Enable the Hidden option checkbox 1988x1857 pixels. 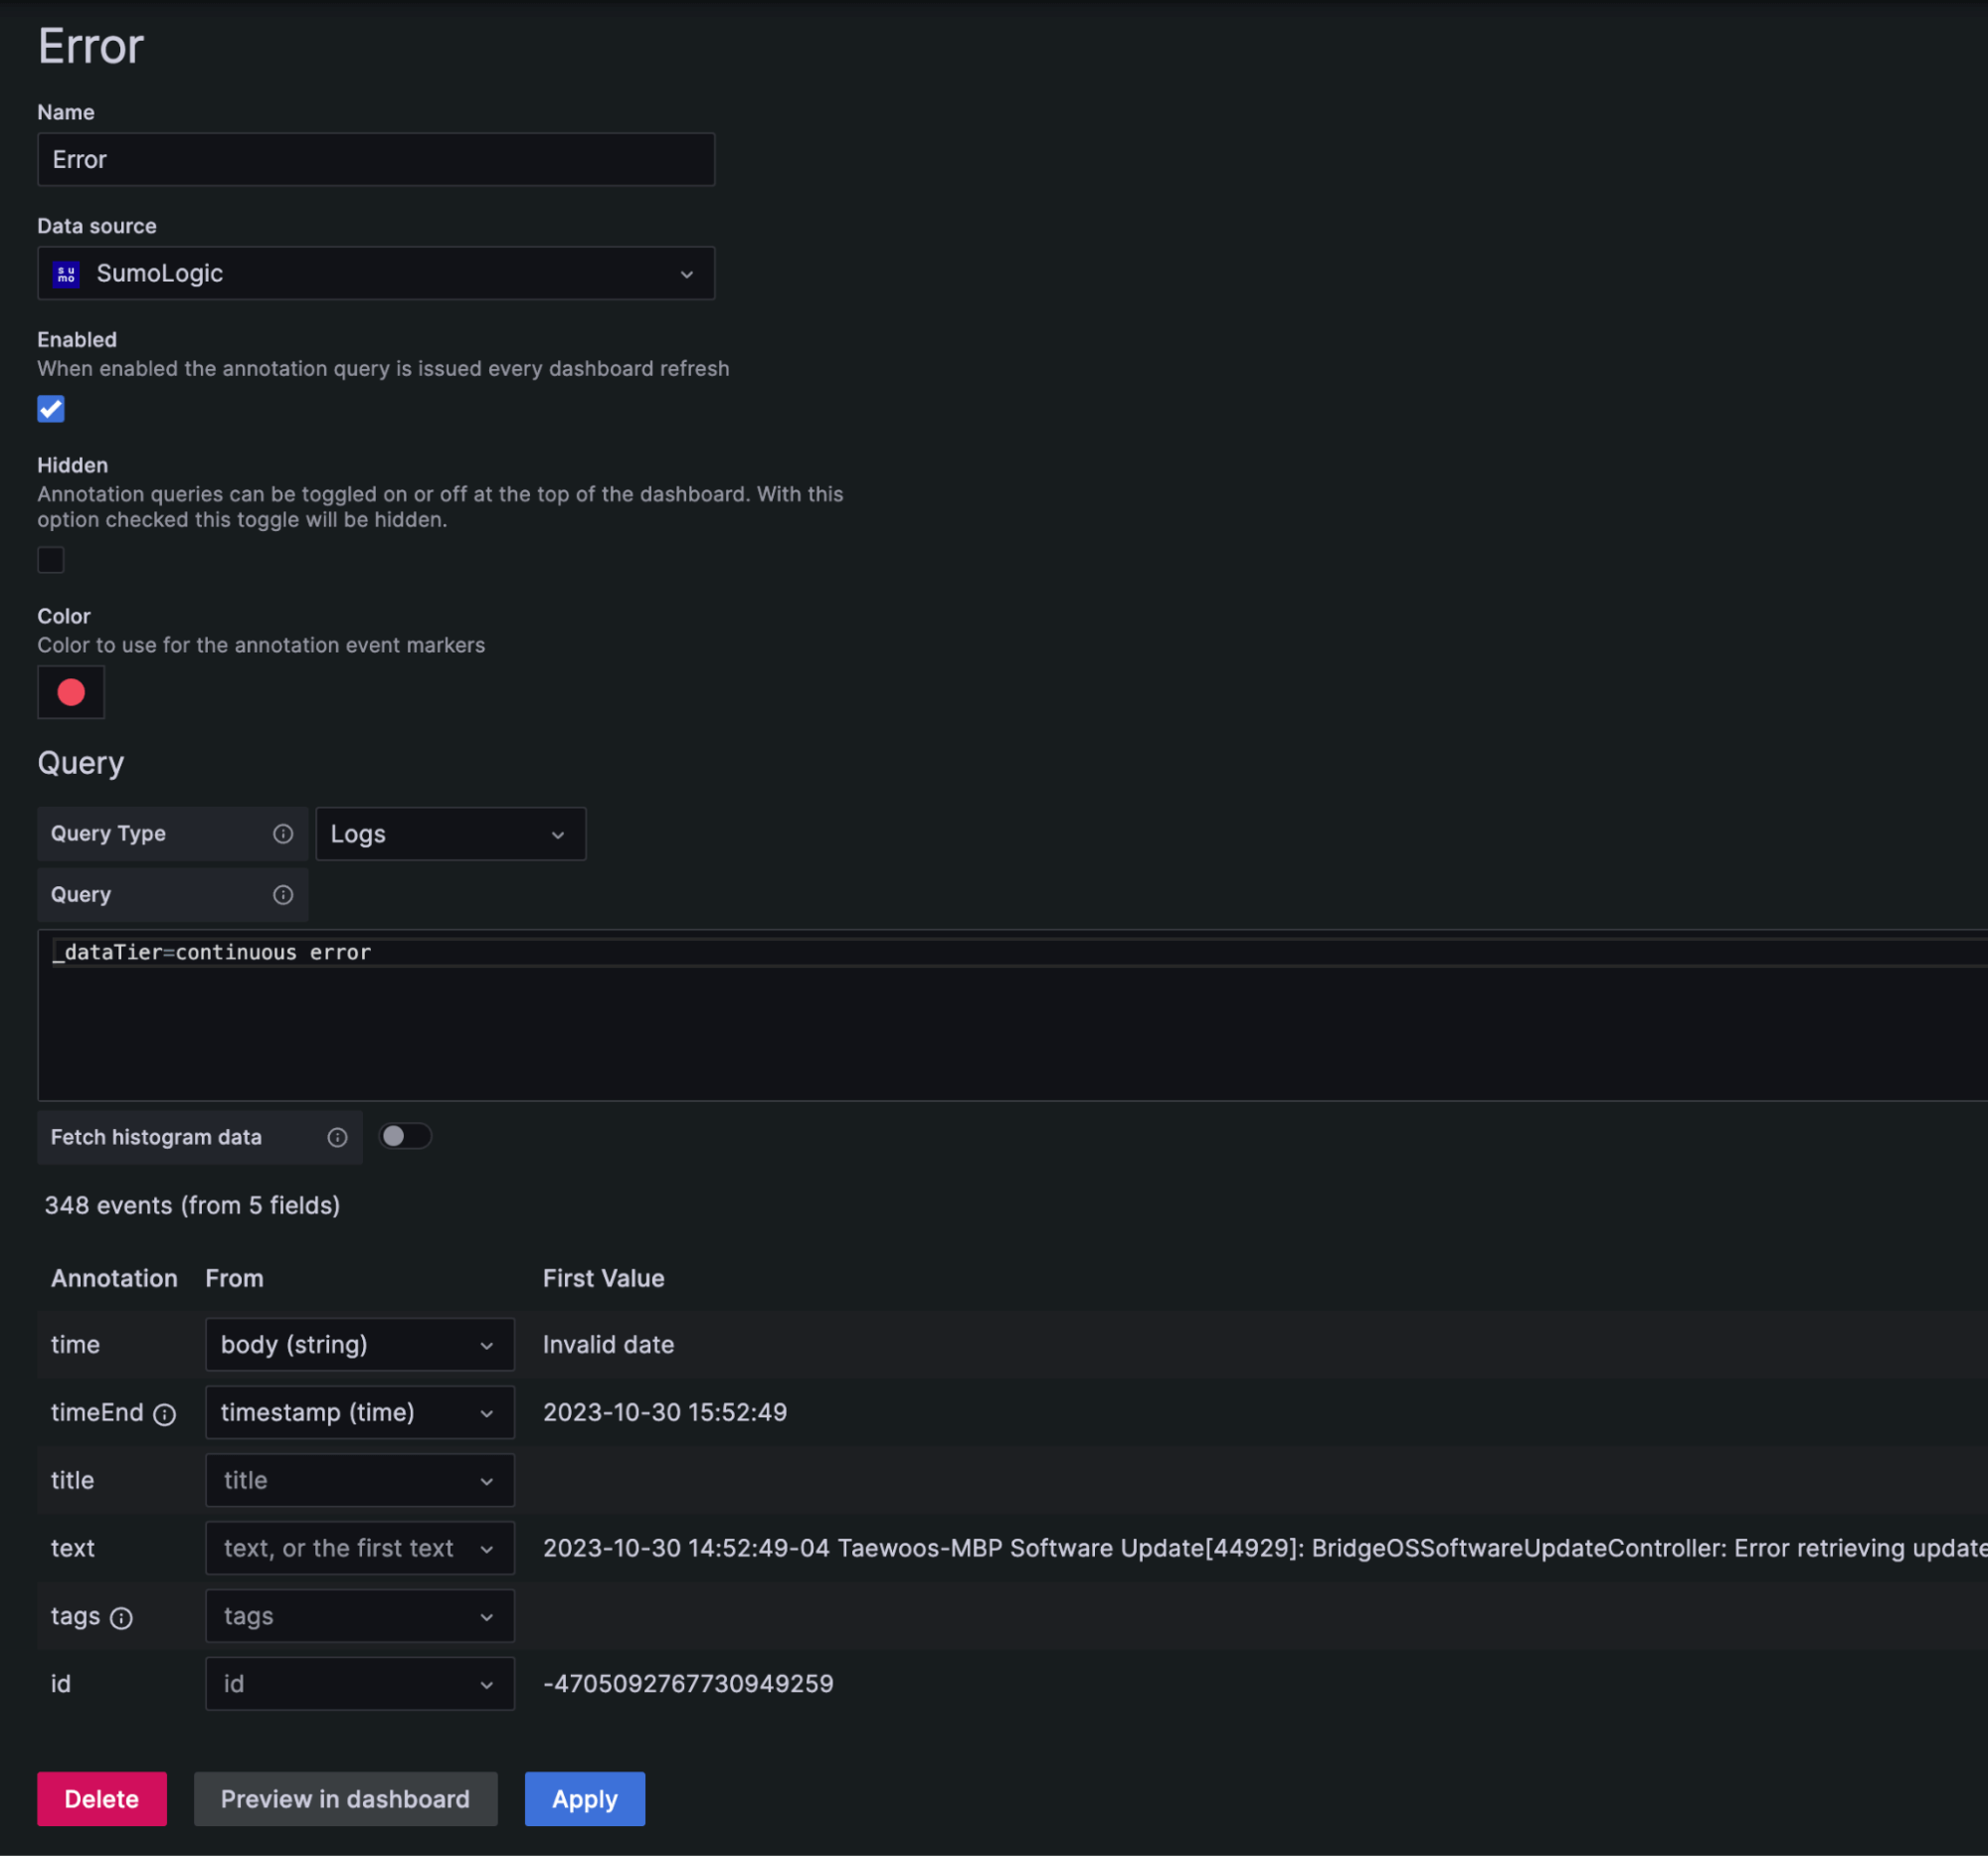(50, 559)
